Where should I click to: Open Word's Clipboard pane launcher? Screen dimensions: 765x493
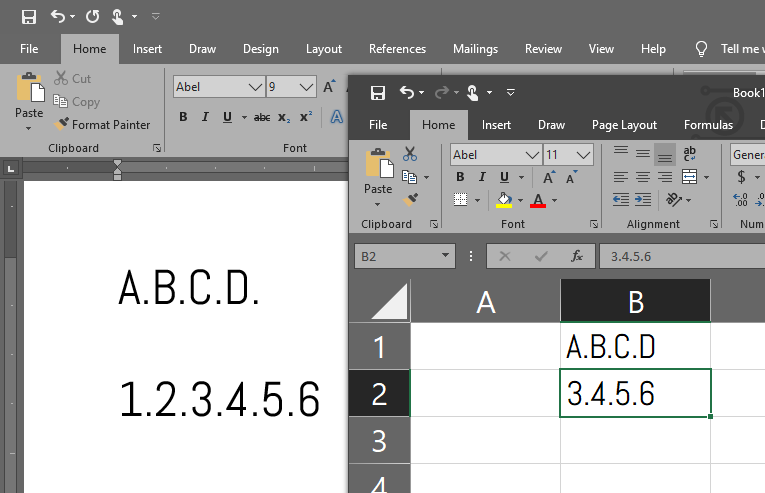(157, 148)
